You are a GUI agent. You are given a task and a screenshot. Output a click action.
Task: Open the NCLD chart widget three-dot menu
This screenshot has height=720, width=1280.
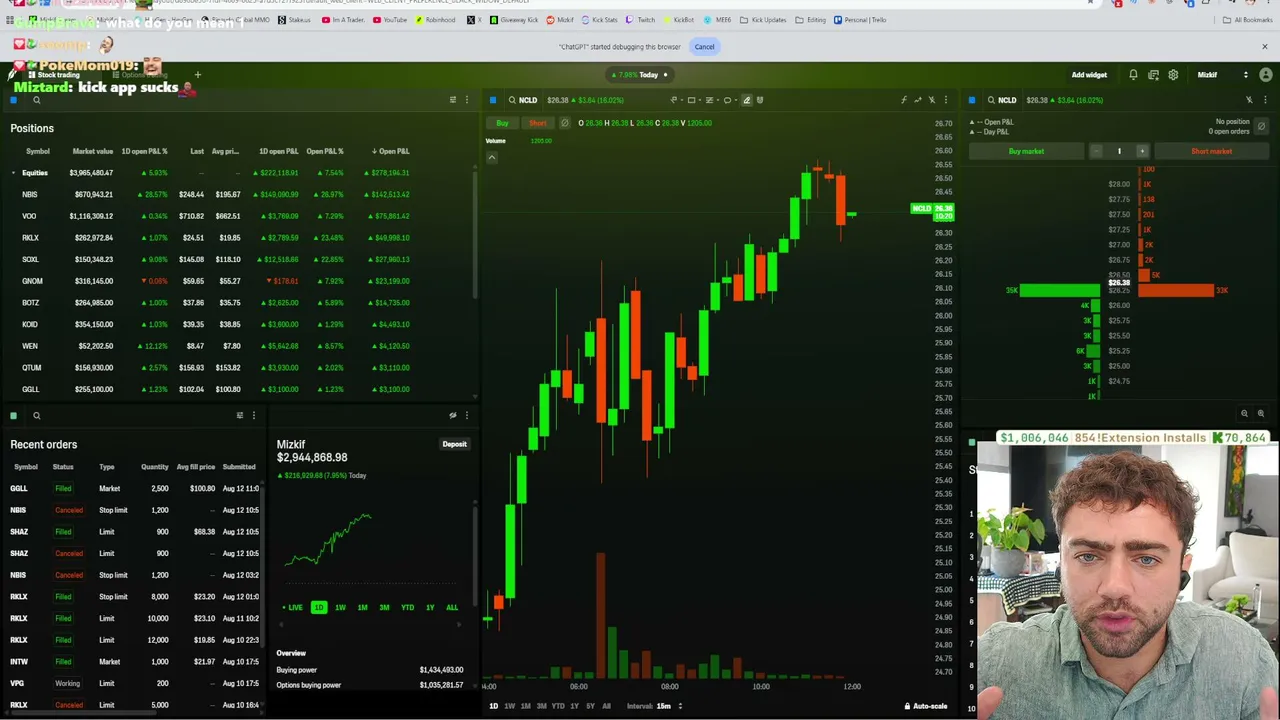(945, 100)
